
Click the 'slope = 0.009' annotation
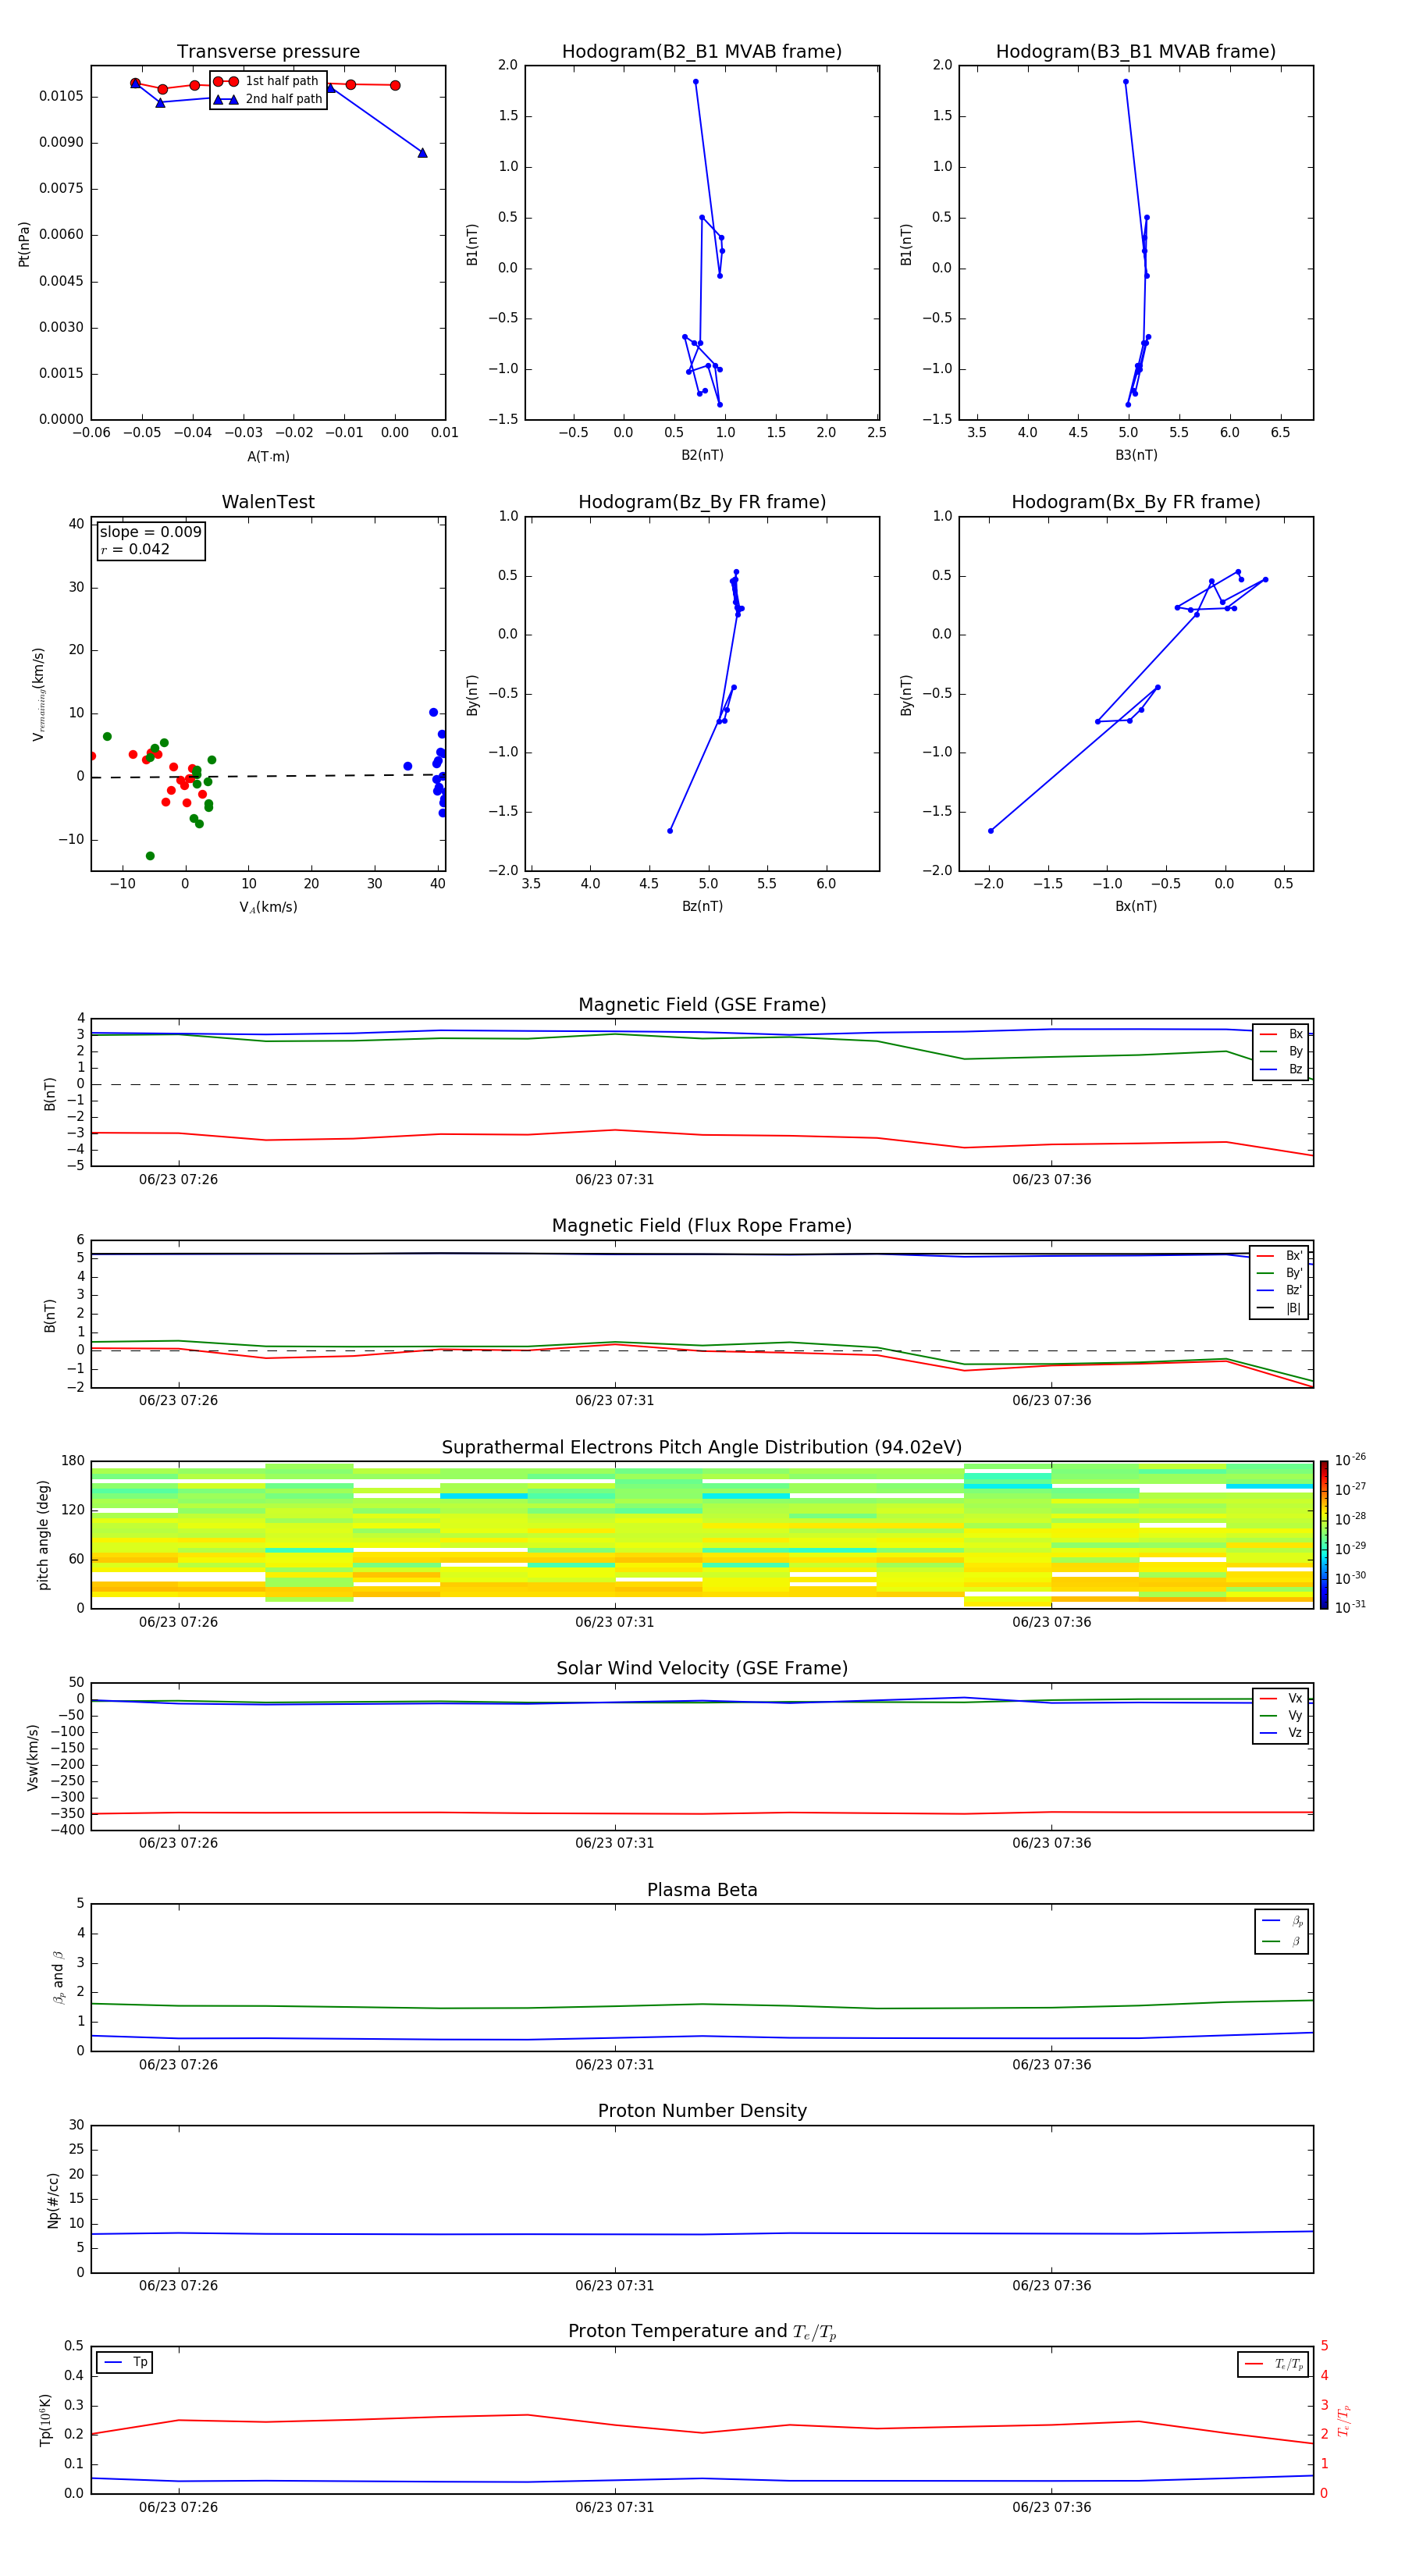click(x=151, y=532)
